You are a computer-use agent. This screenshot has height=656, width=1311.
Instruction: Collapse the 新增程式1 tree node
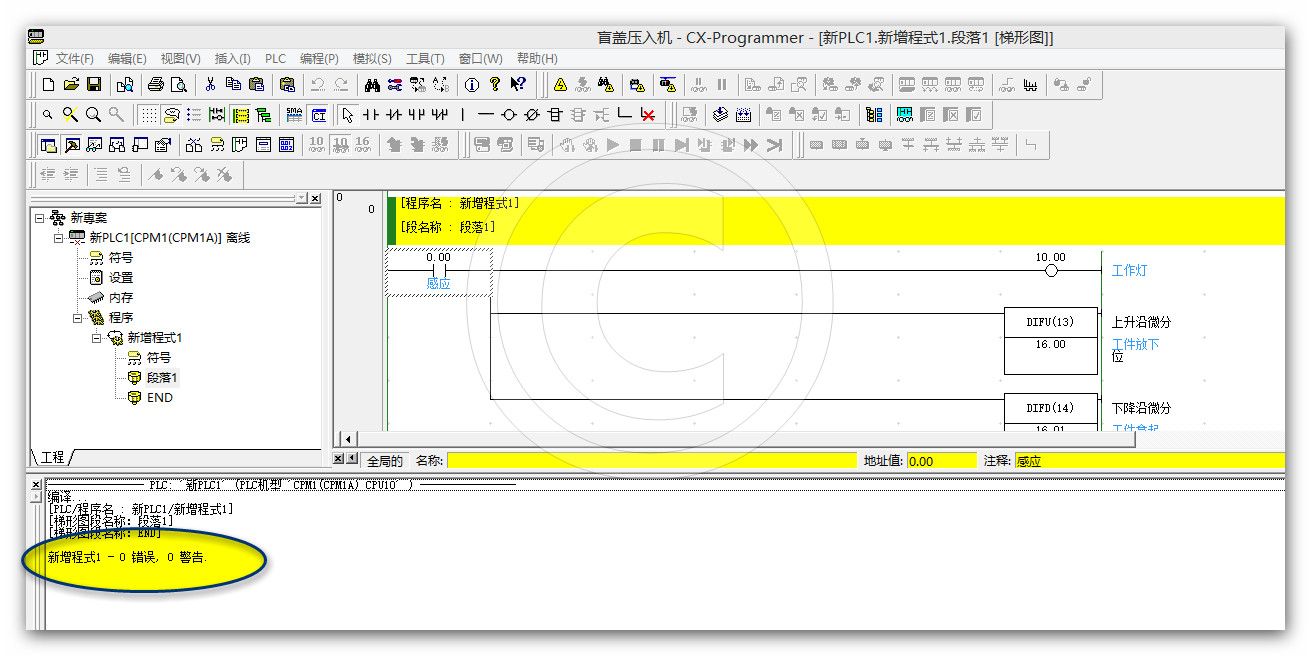click(97, 338)
